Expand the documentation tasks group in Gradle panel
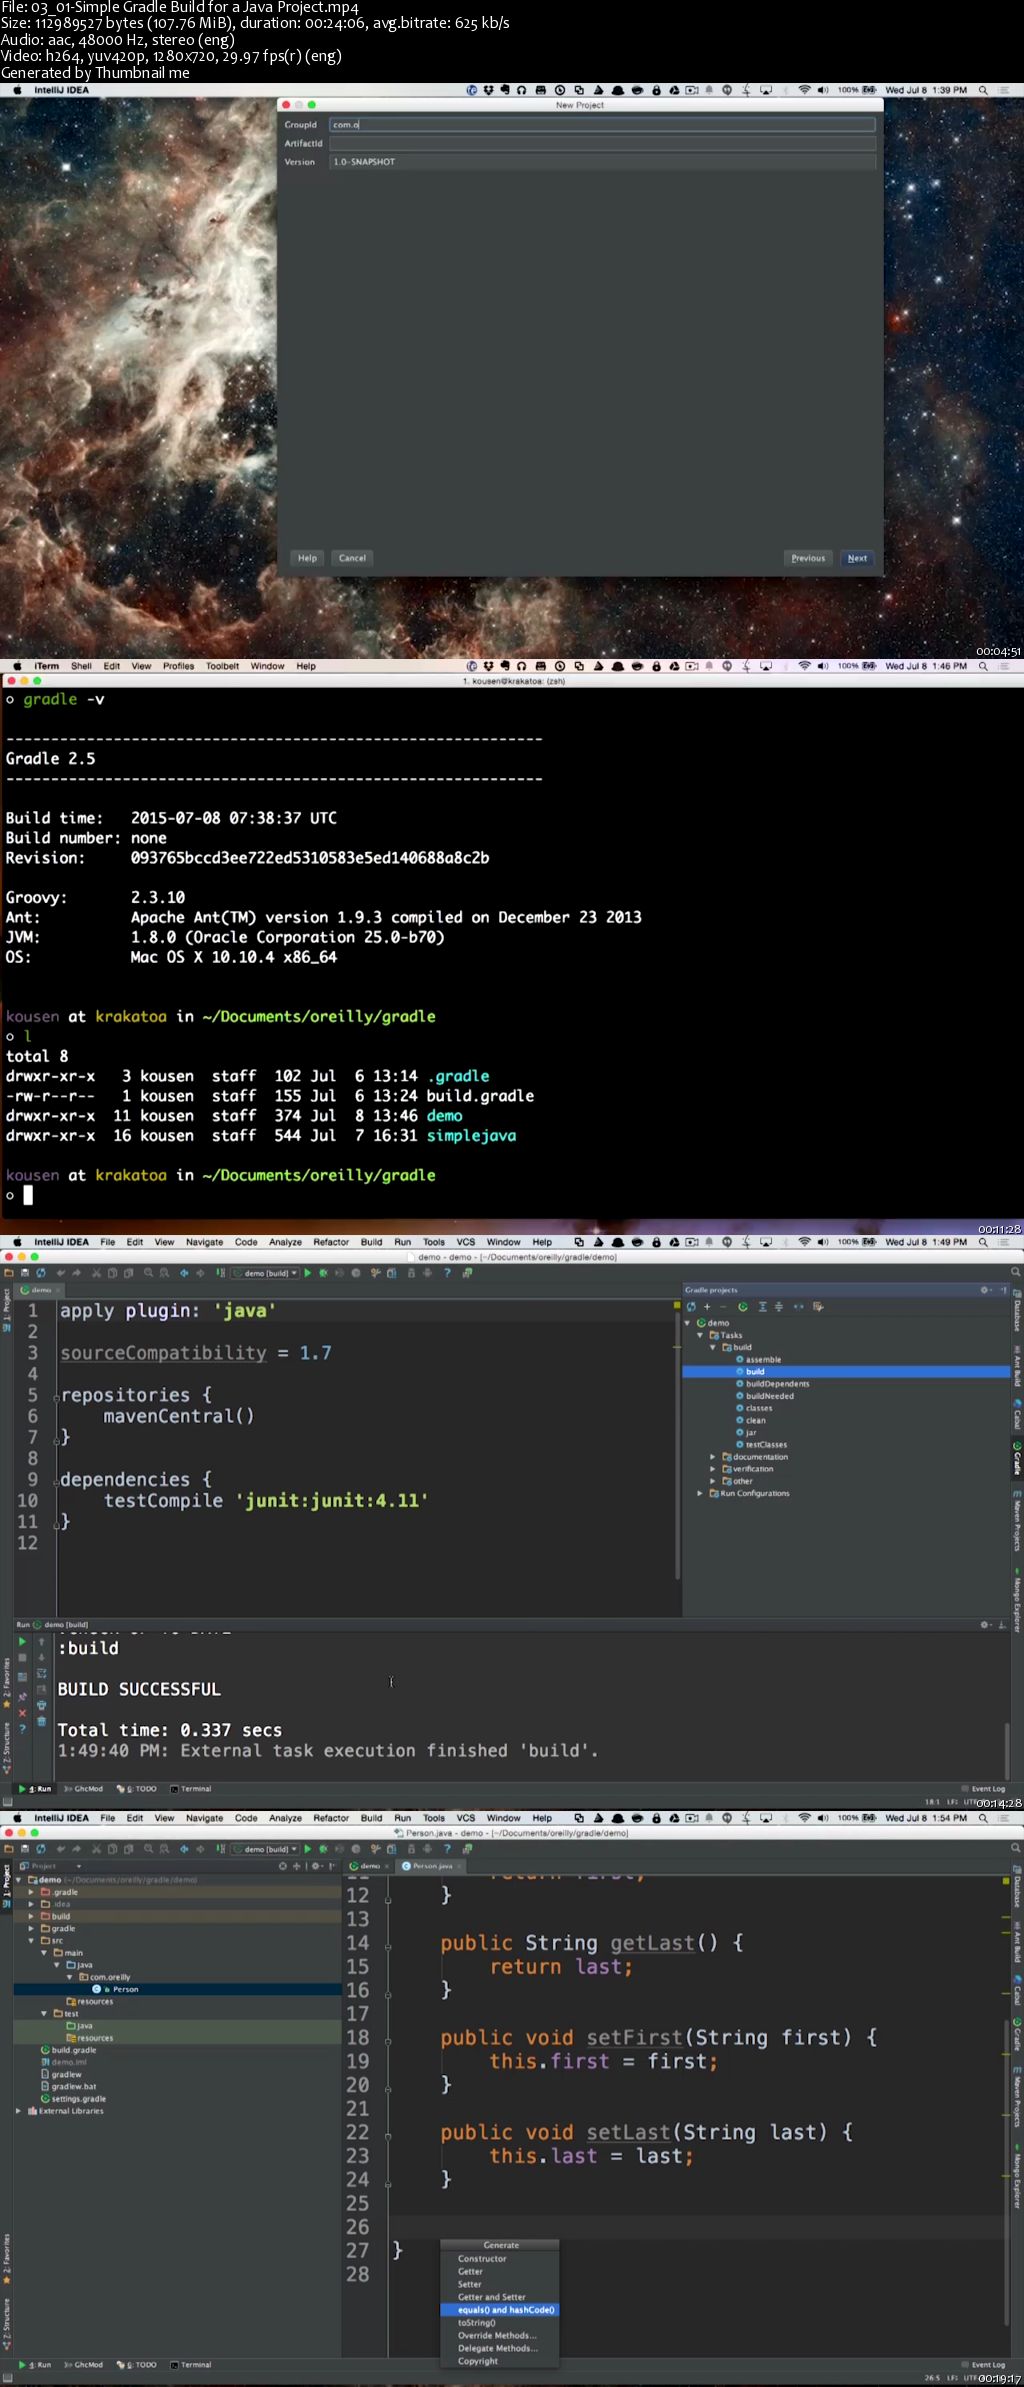Viewport: 1024px width, 2387px height. (x=713, y=1456)
